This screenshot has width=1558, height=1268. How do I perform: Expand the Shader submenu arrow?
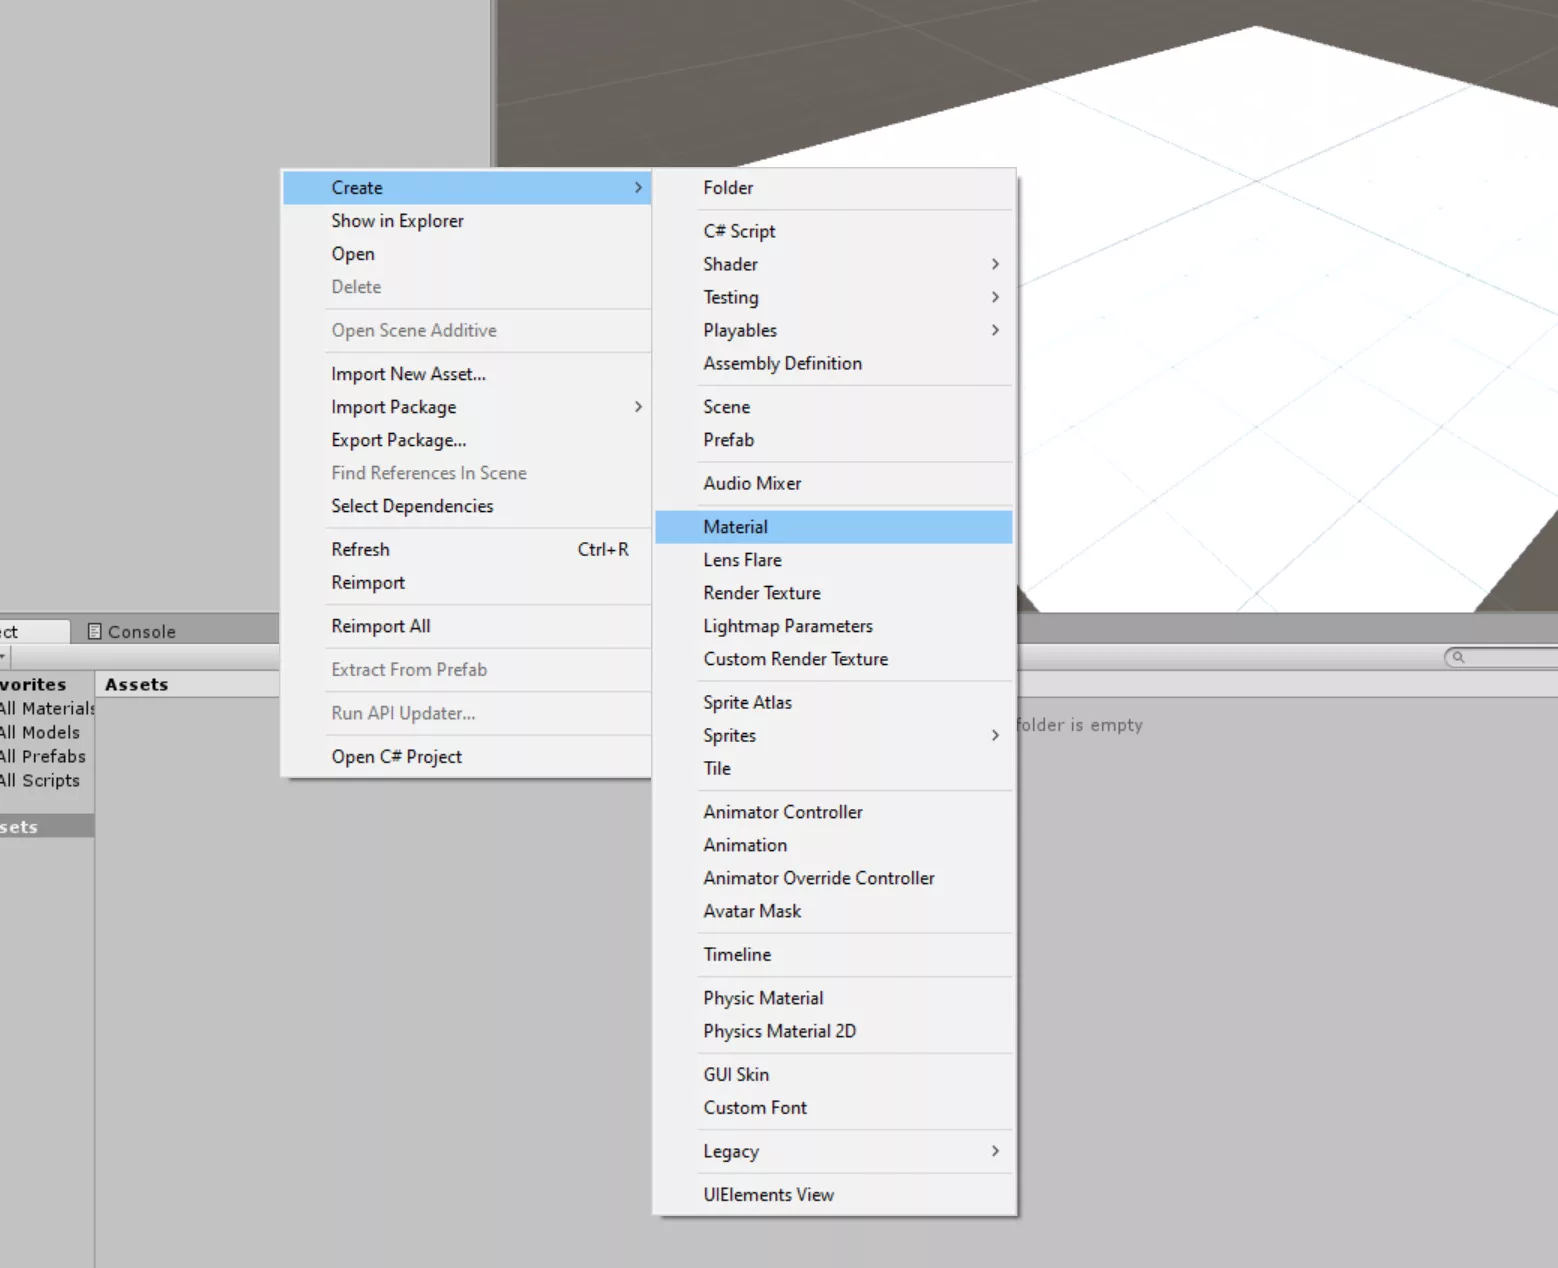(x=994, y=264)
